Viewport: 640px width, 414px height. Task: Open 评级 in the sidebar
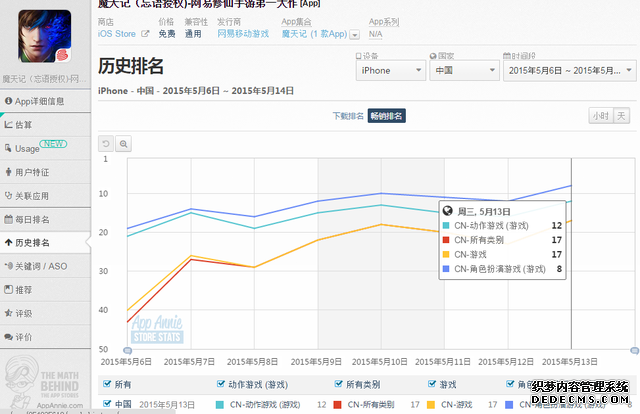(45, 313)
